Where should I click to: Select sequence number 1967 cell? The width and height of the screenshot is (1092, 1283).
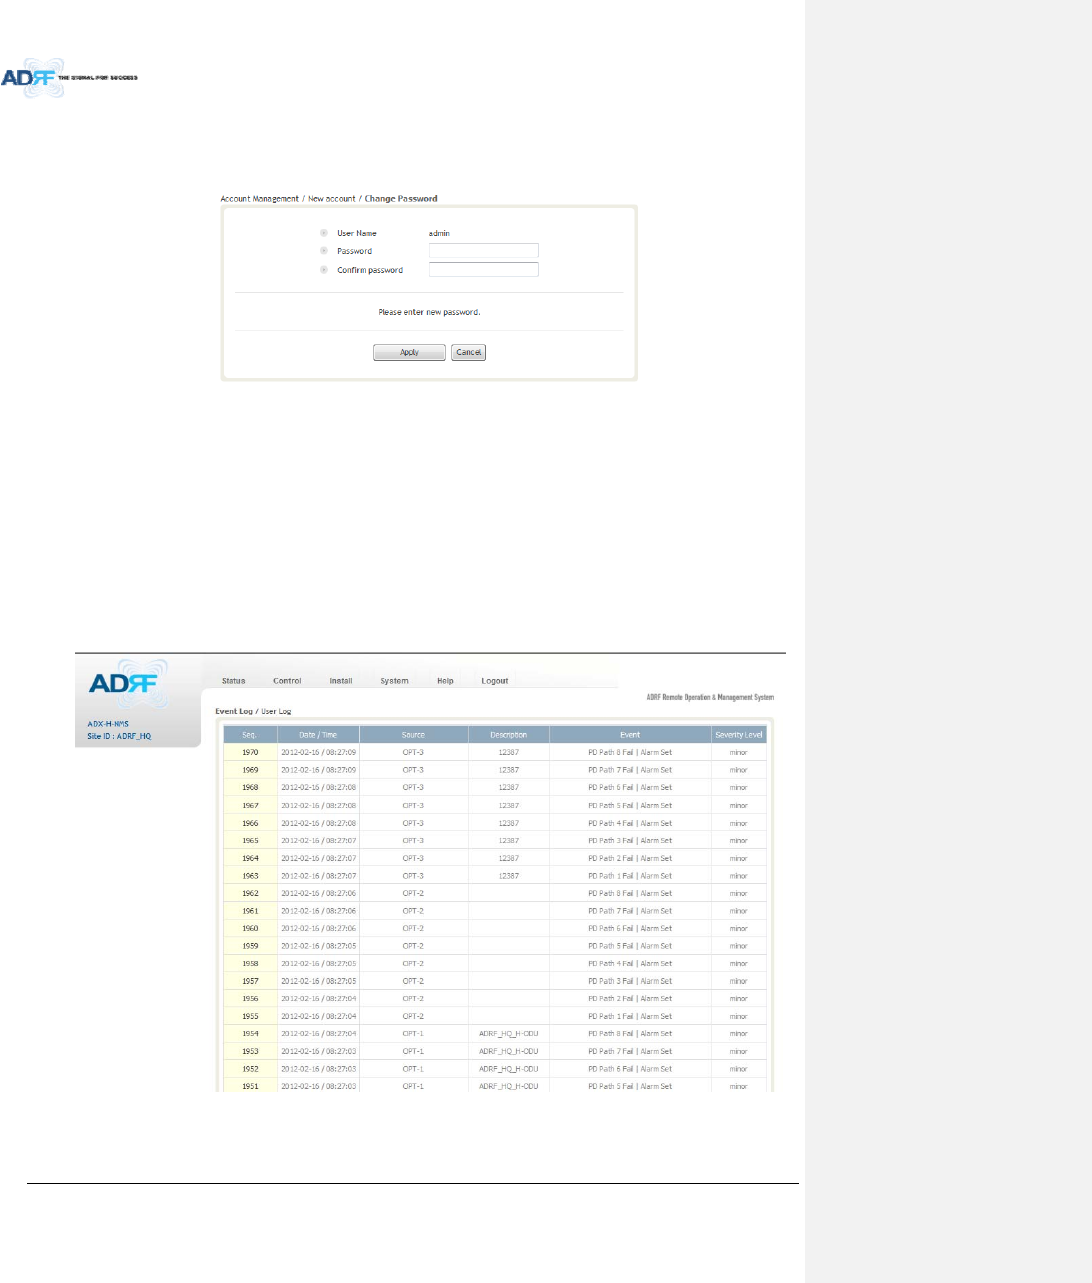[x=250, y=805]
